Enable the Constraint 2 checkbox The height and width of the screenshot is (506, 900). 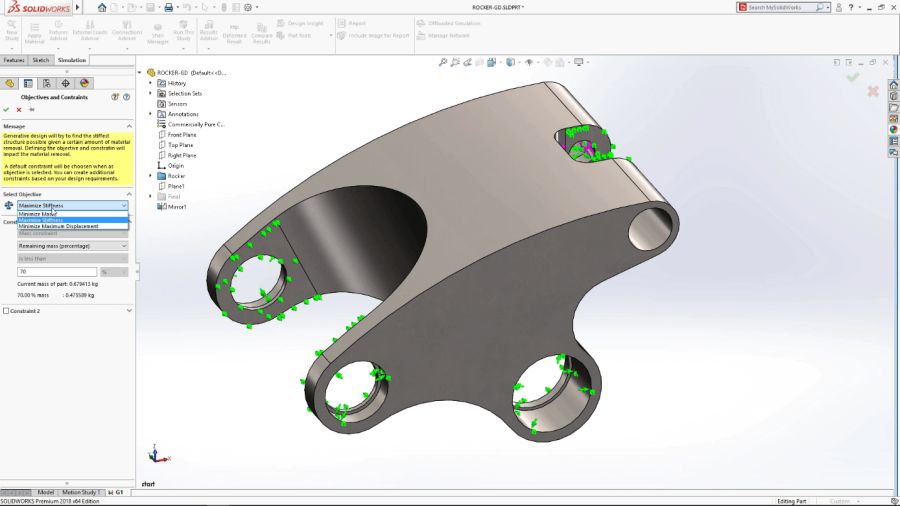6,311
